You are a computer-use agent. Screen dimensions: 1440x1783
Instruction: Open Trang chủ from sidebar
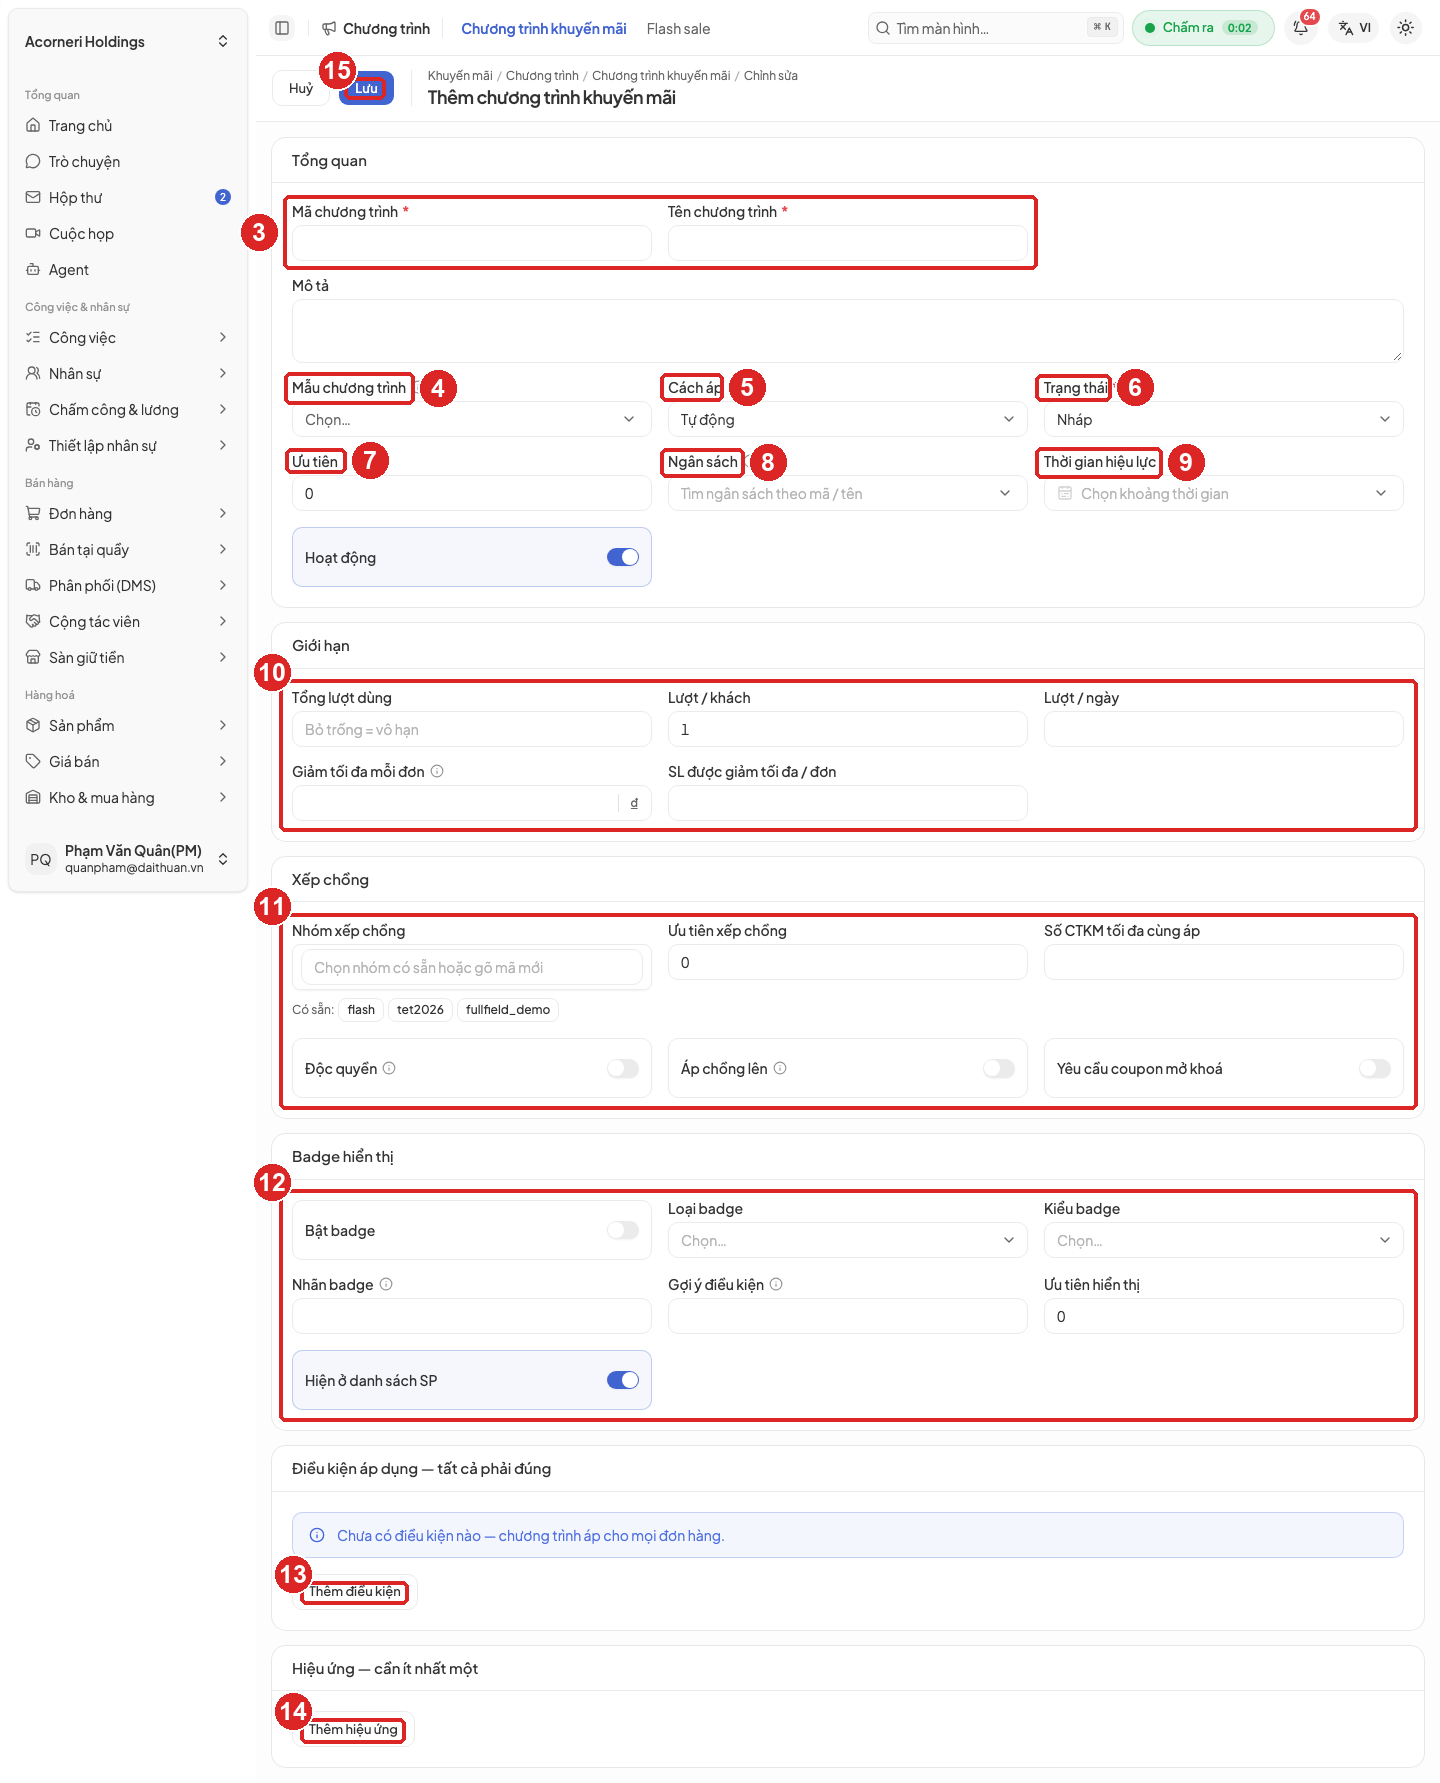[128, 126]
